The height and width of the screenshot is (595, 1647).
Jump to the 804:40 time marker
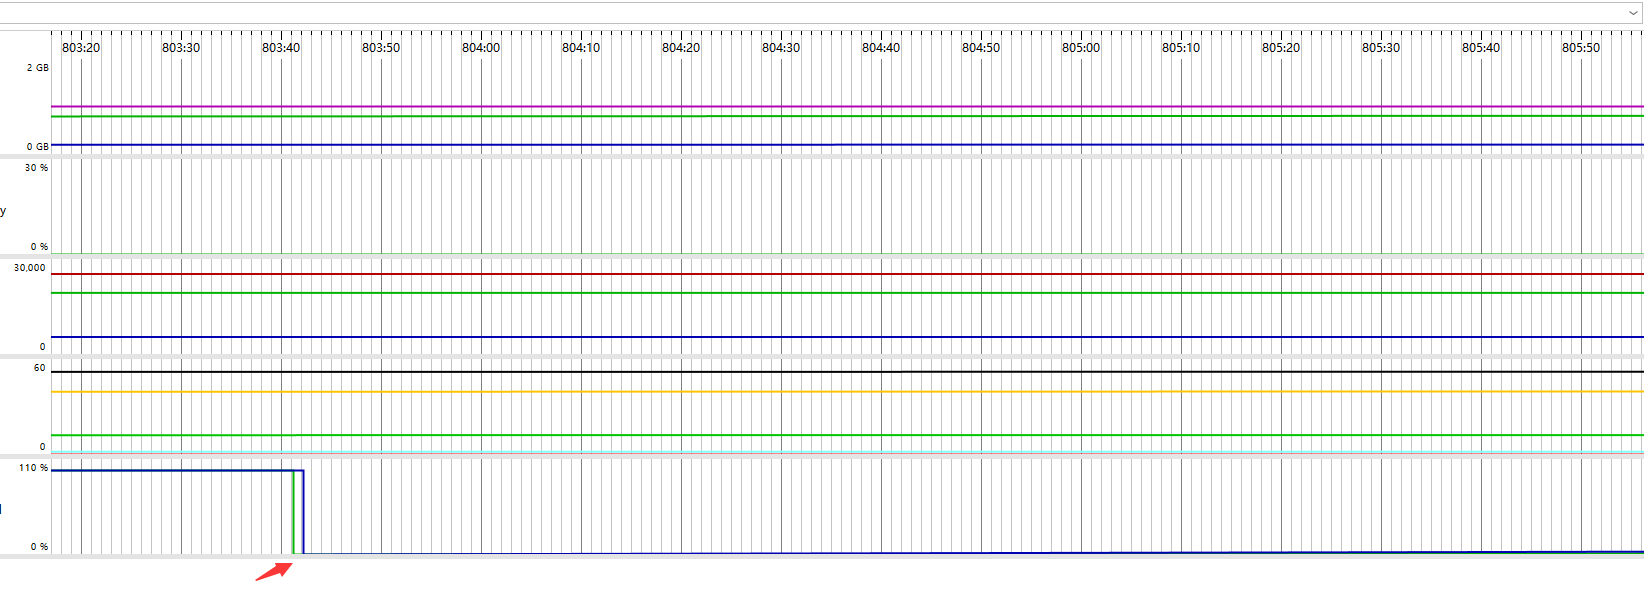click(x=881, y=48)
